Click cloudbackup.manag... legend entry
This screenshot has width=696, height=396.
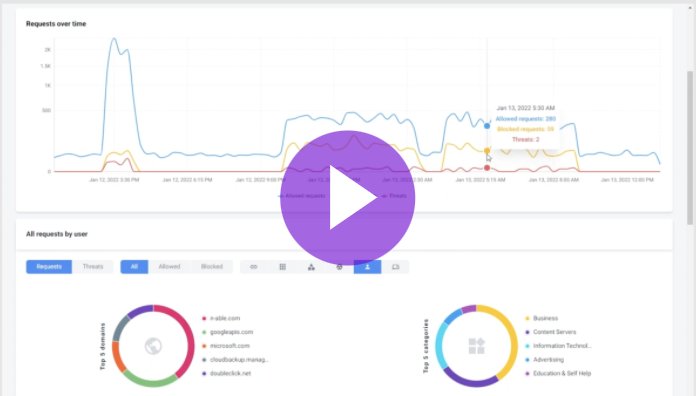pos(235,360)
